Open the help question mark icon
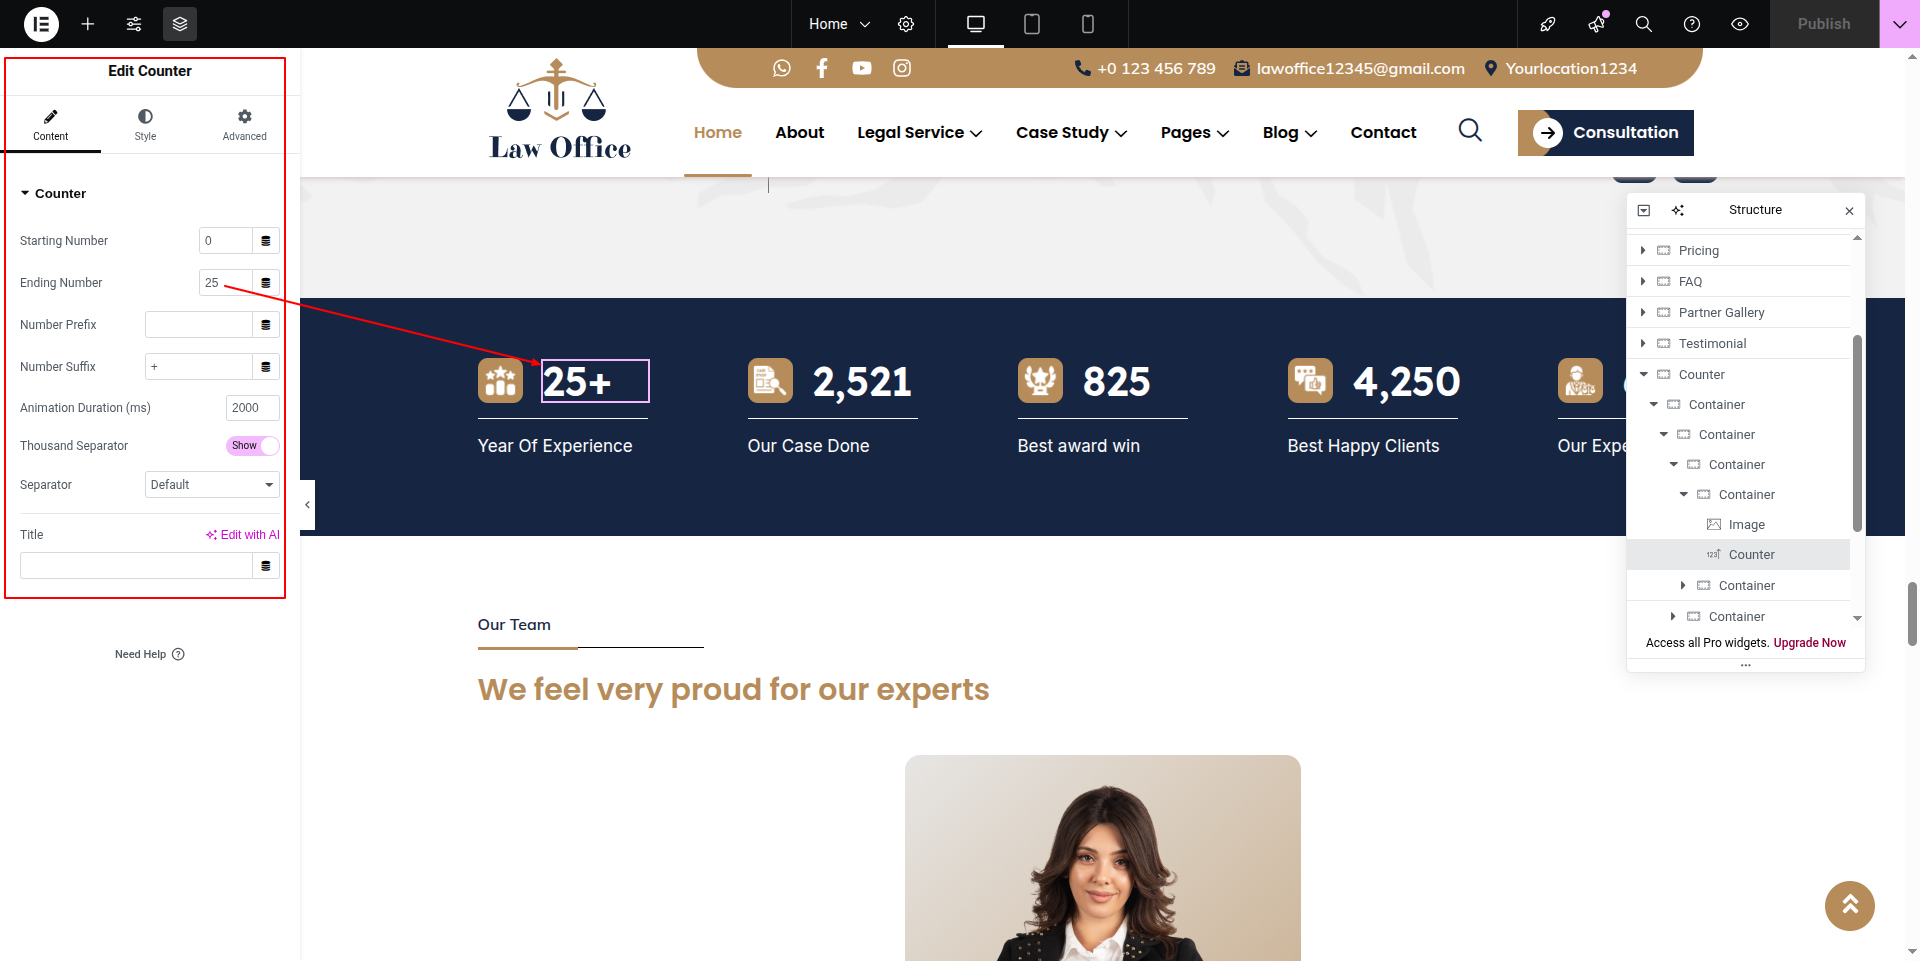This screenshot has width=1920, height=961. (x=1692, y=24)
